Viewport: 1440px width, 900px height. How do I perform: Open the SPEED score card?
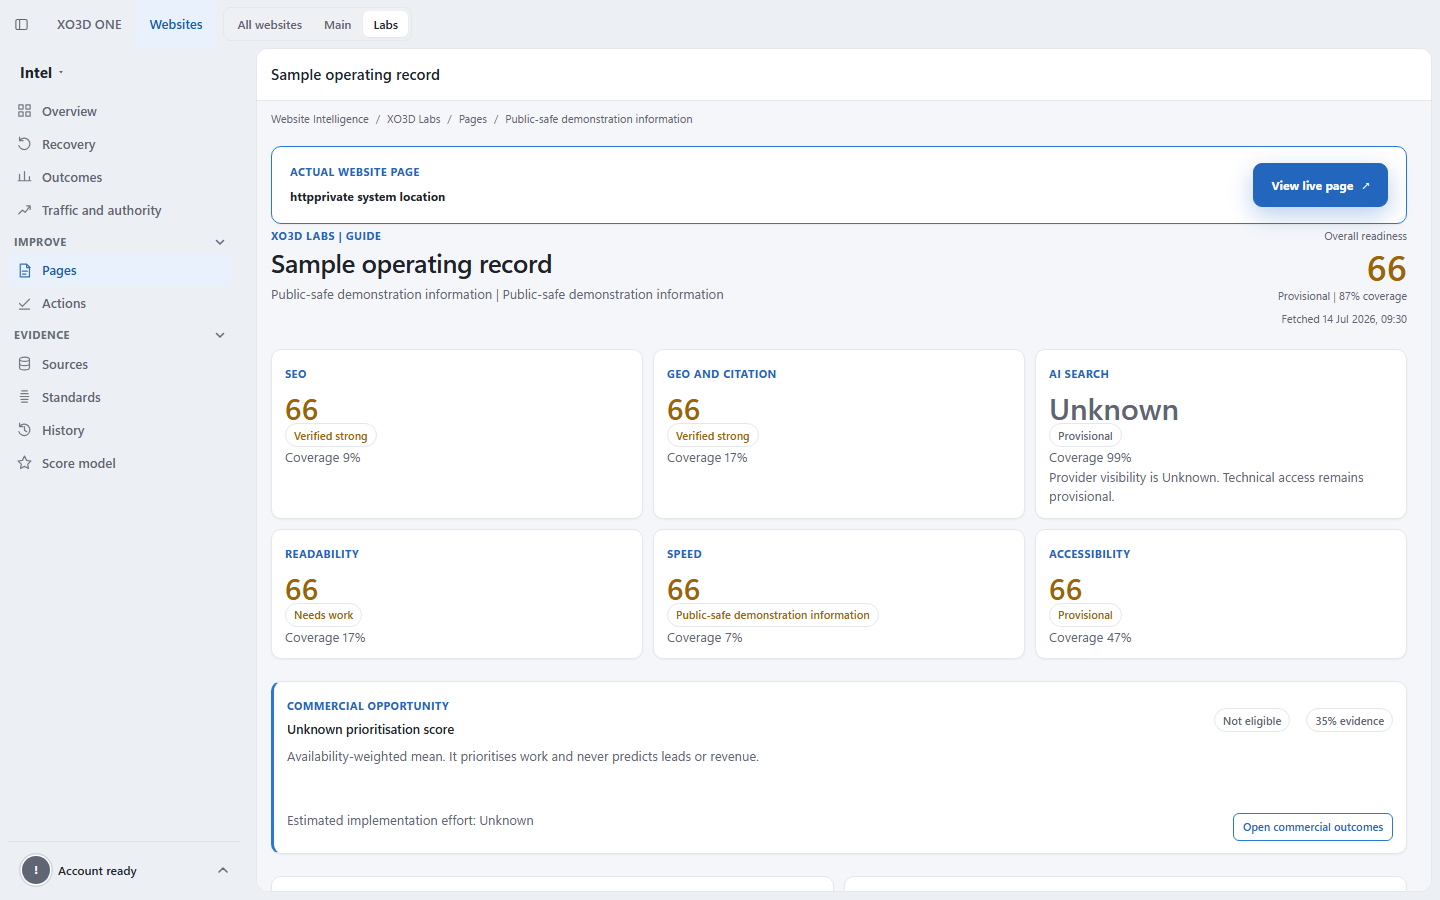click(x=839, y=594)
